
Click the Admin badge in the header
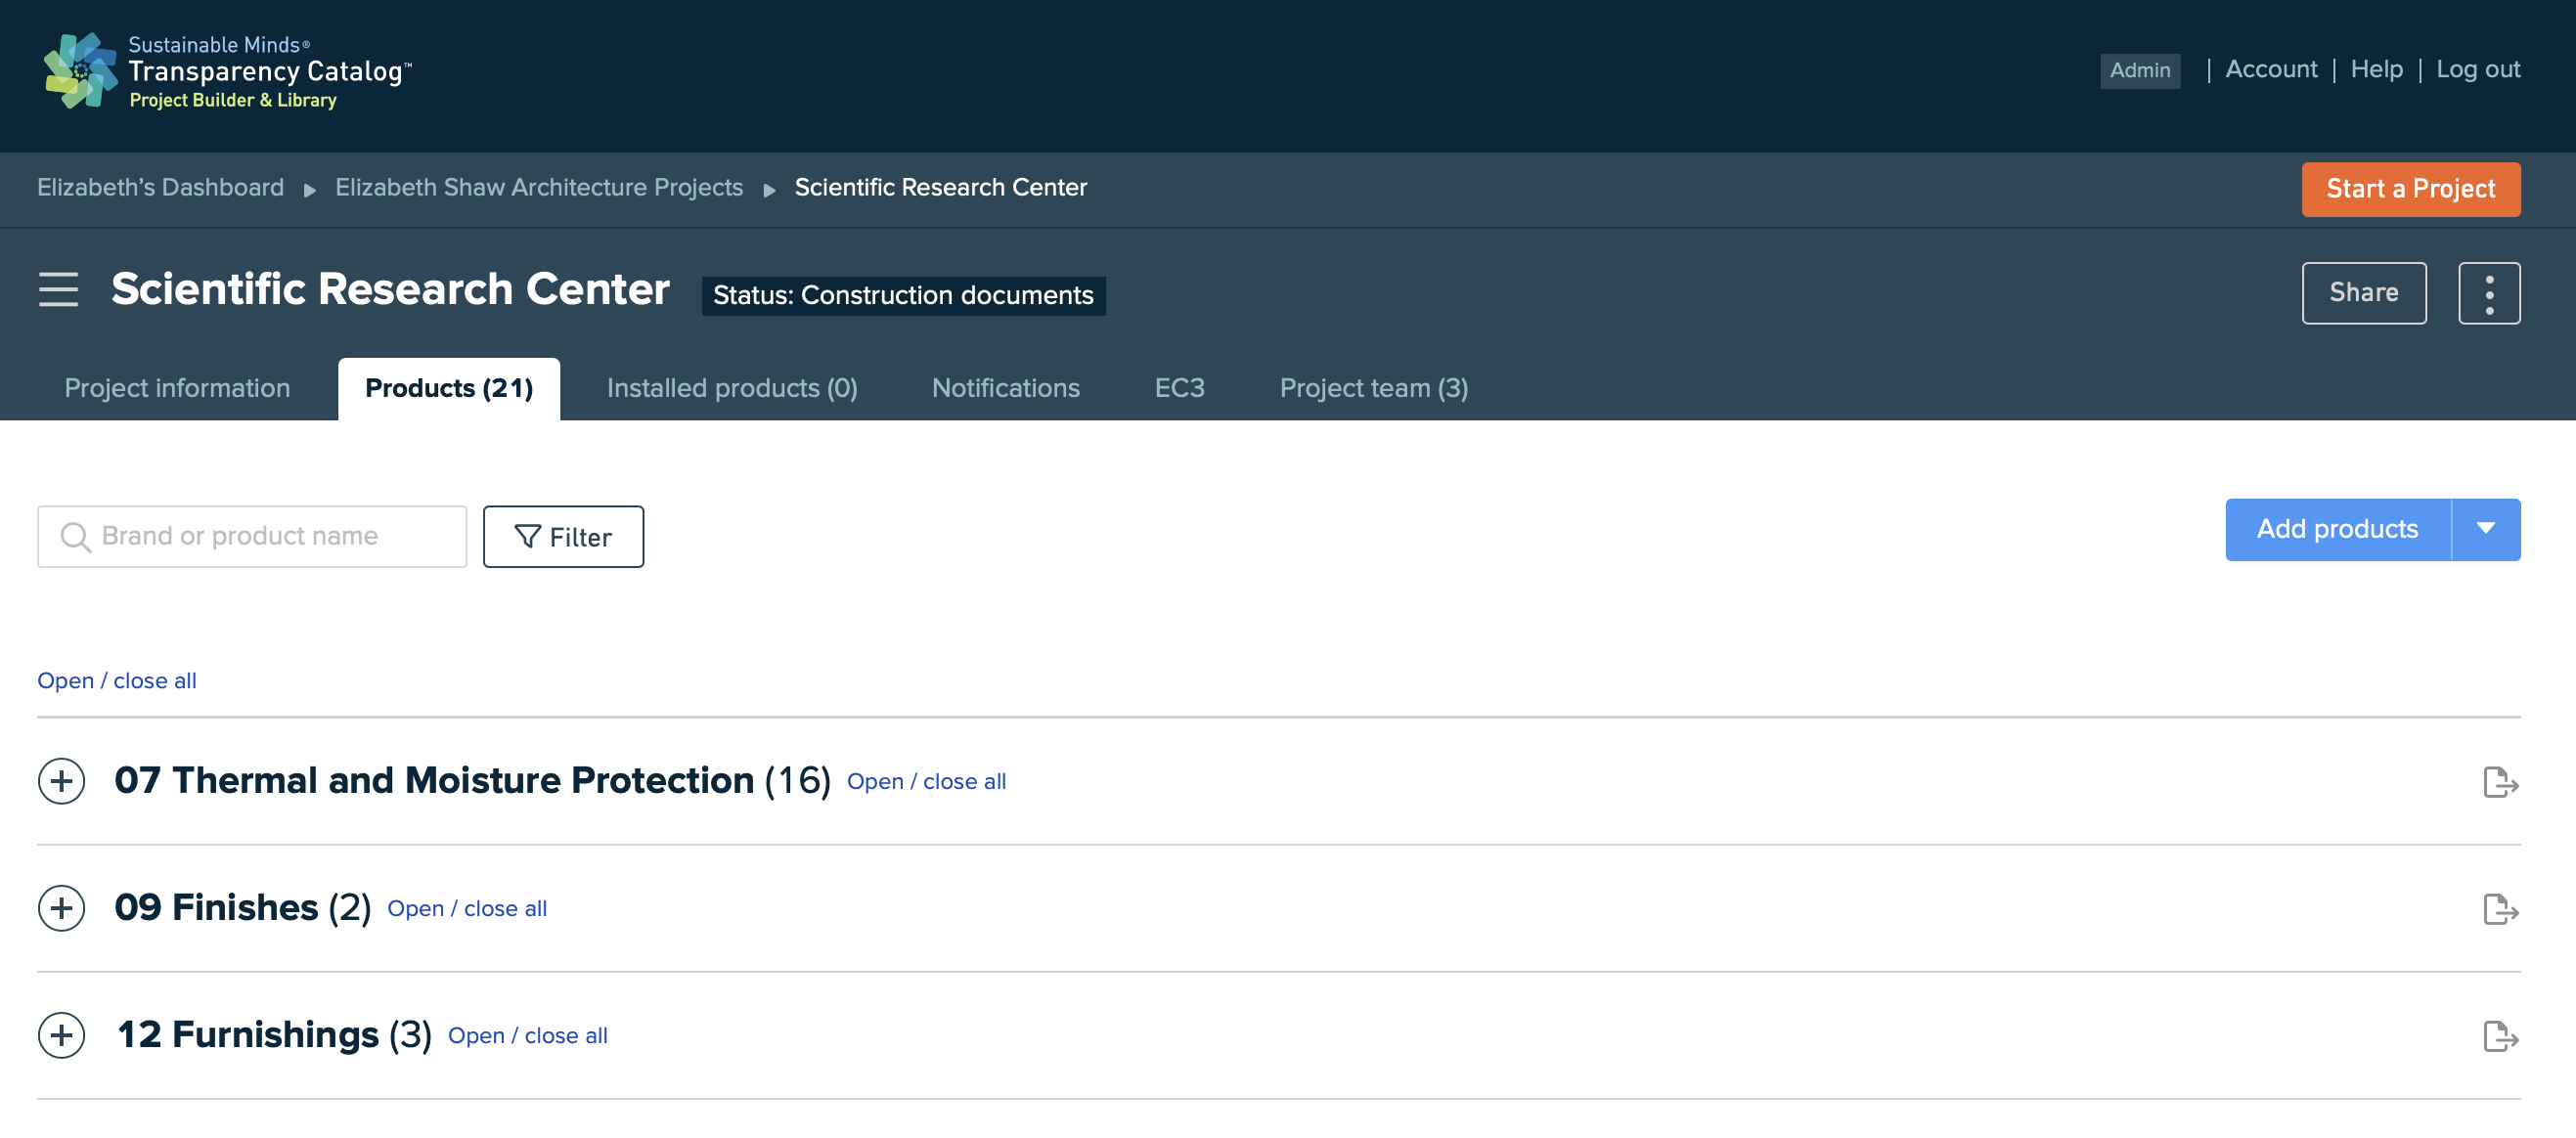click(2139, 70)
